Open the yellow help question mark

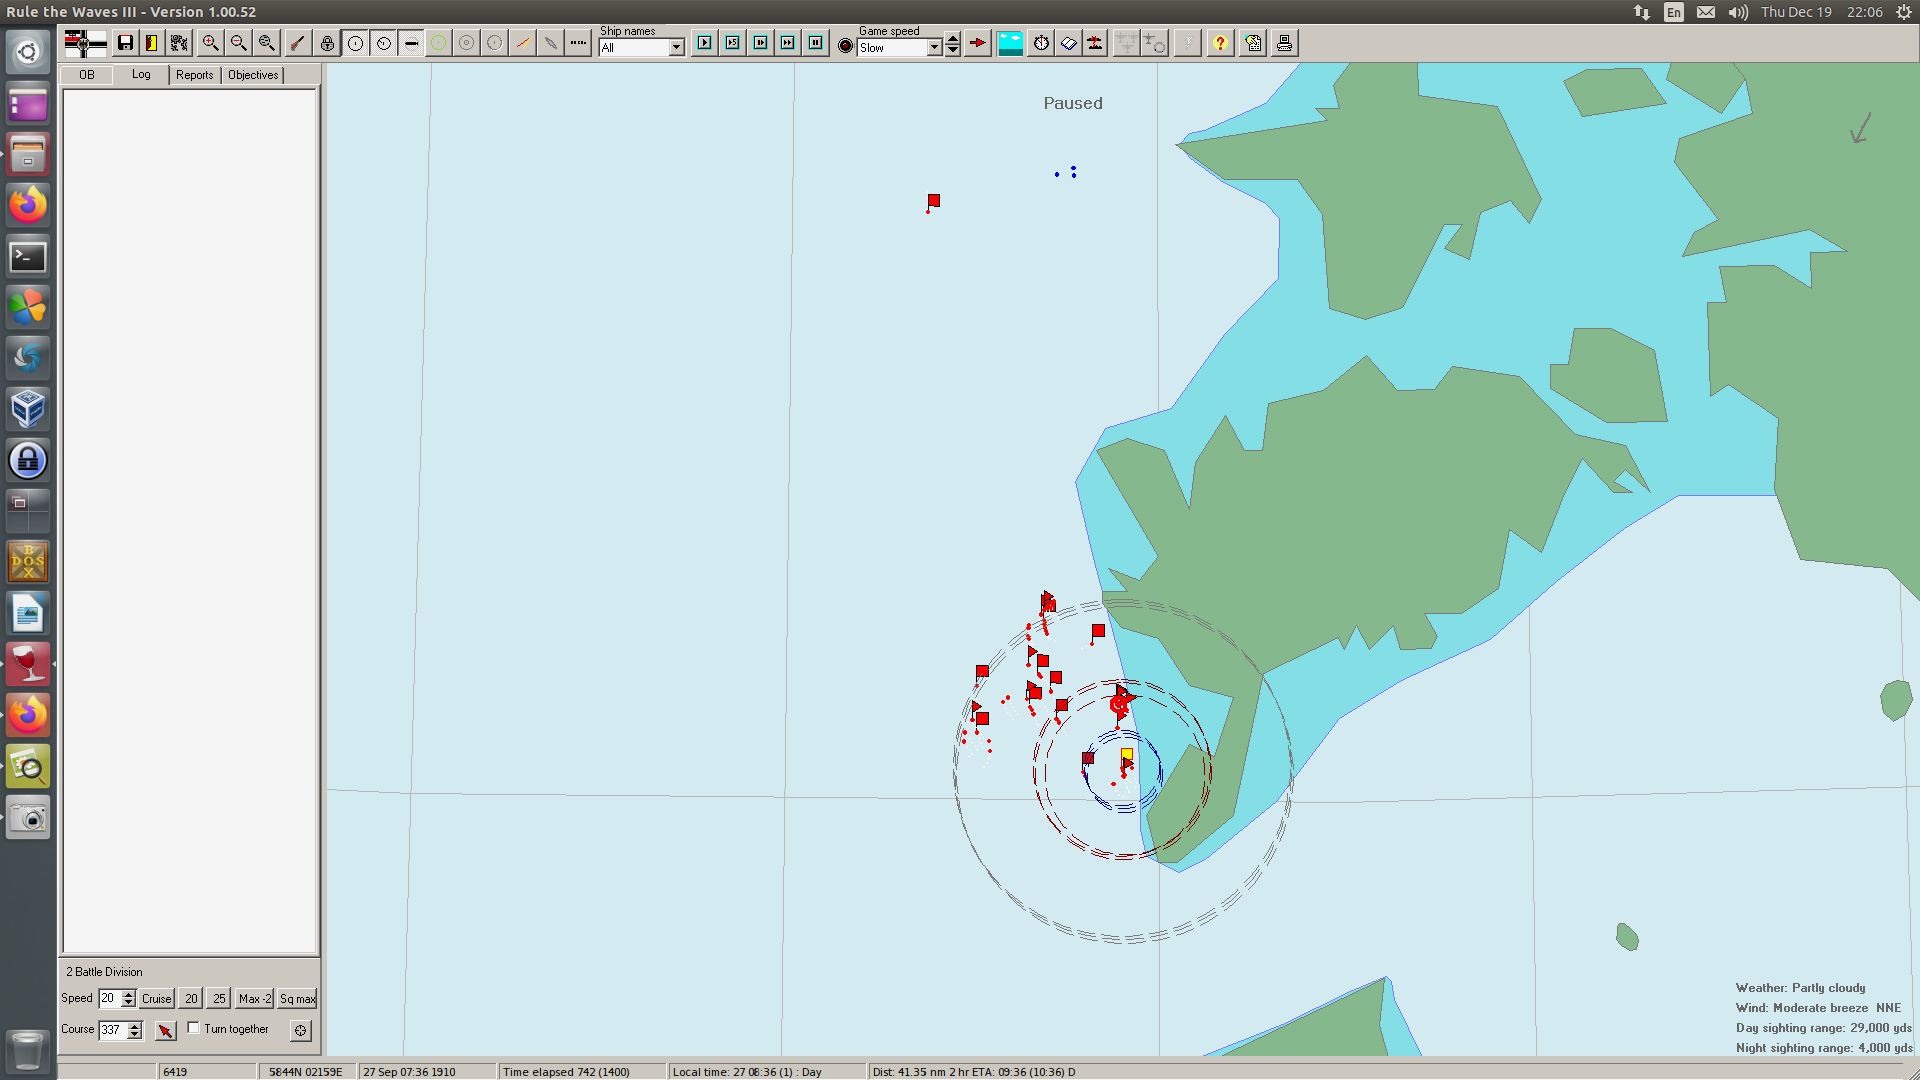click(1220, 43)
